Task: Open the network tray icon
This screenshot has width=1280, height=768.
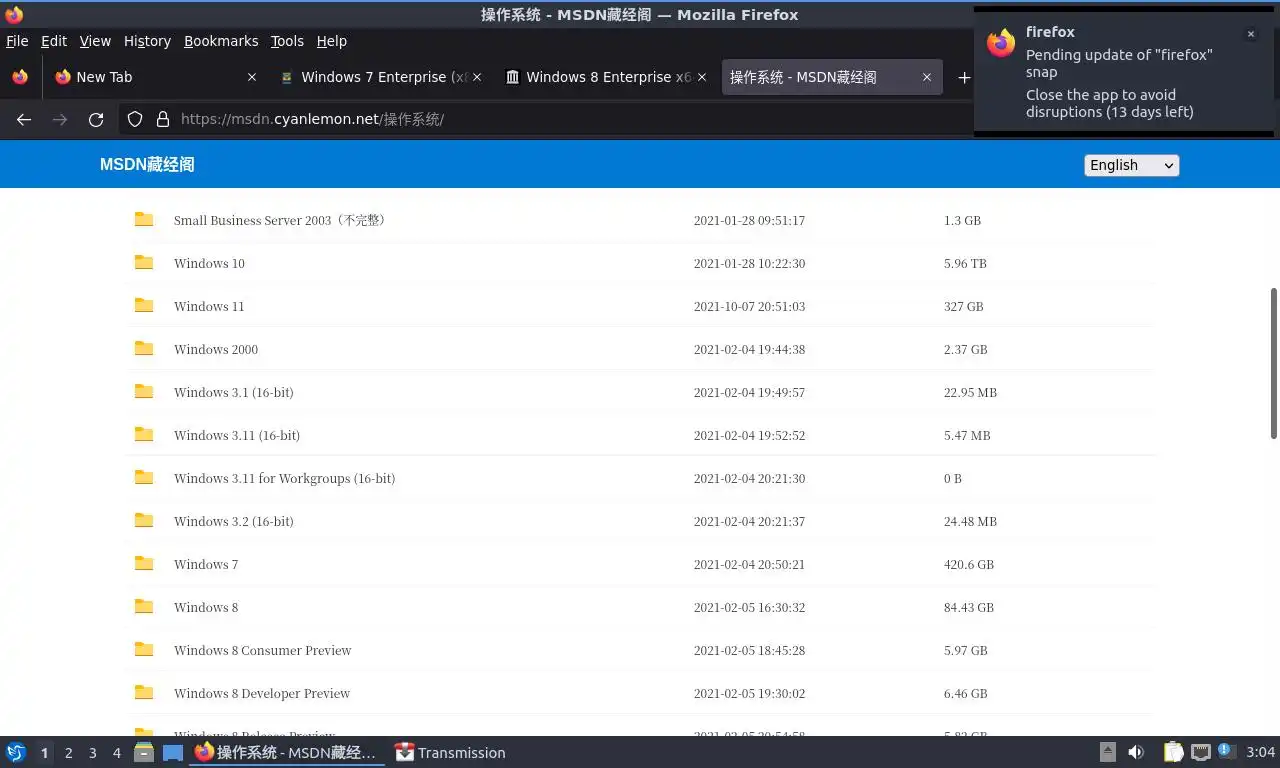Action: tap(1200, 752)
